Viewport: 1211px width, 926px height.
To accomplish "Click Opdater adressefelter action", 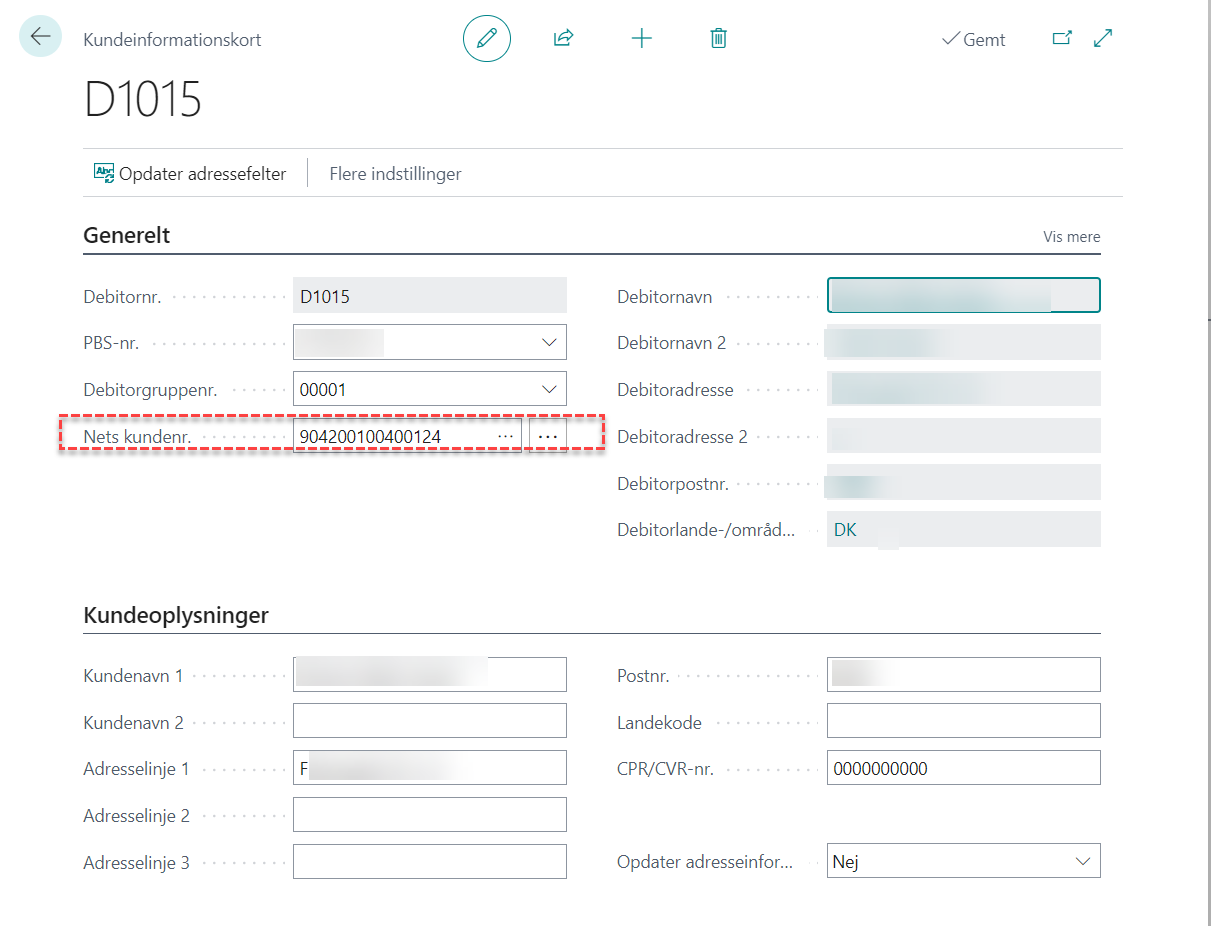I will coord(190,174).
